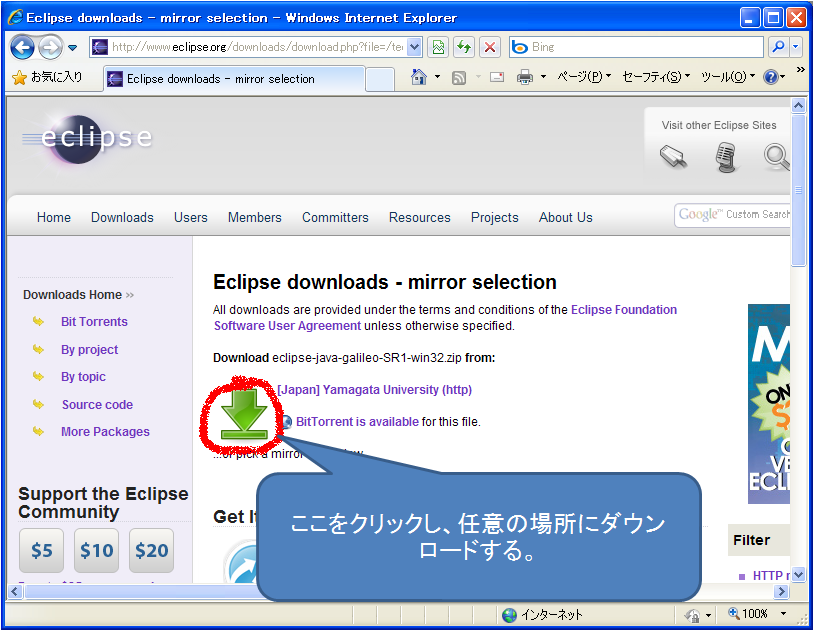Open the Bit Torrents sidebar link

click(94, 322)
